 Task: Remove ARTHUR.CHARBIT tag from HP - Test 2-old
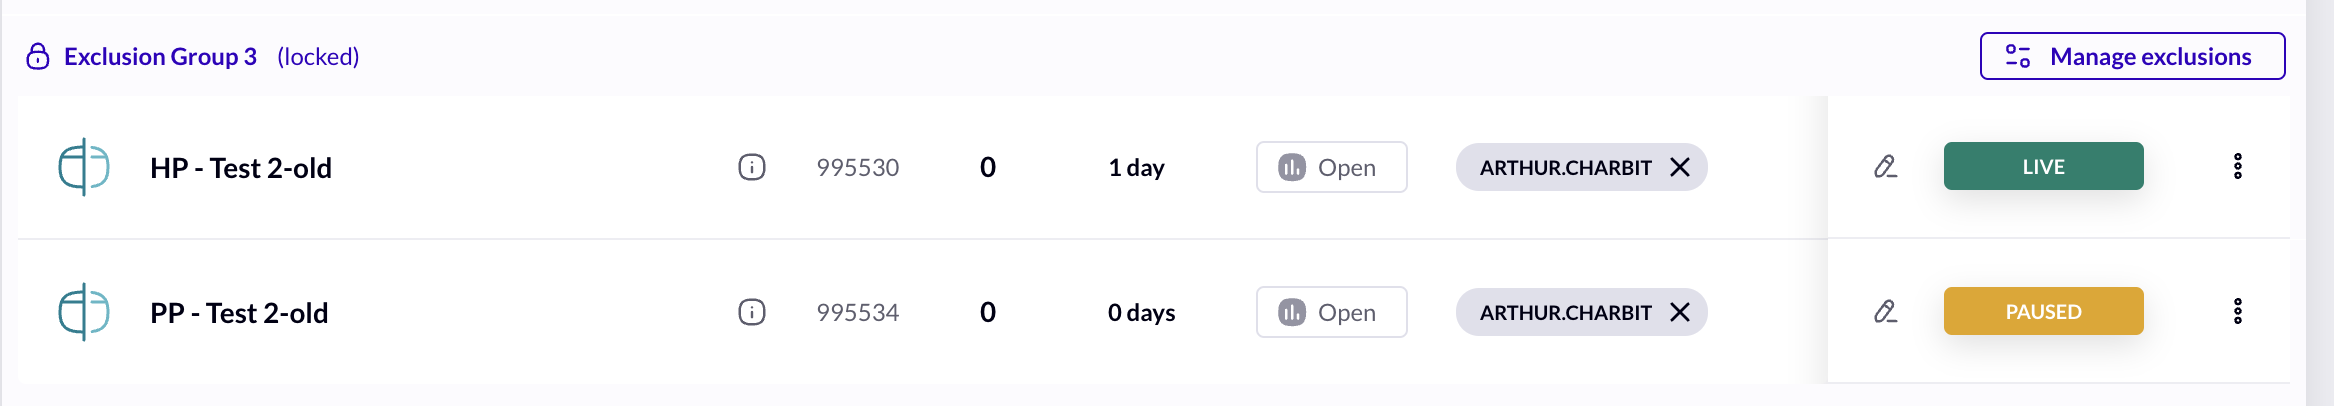(1680, 167)
